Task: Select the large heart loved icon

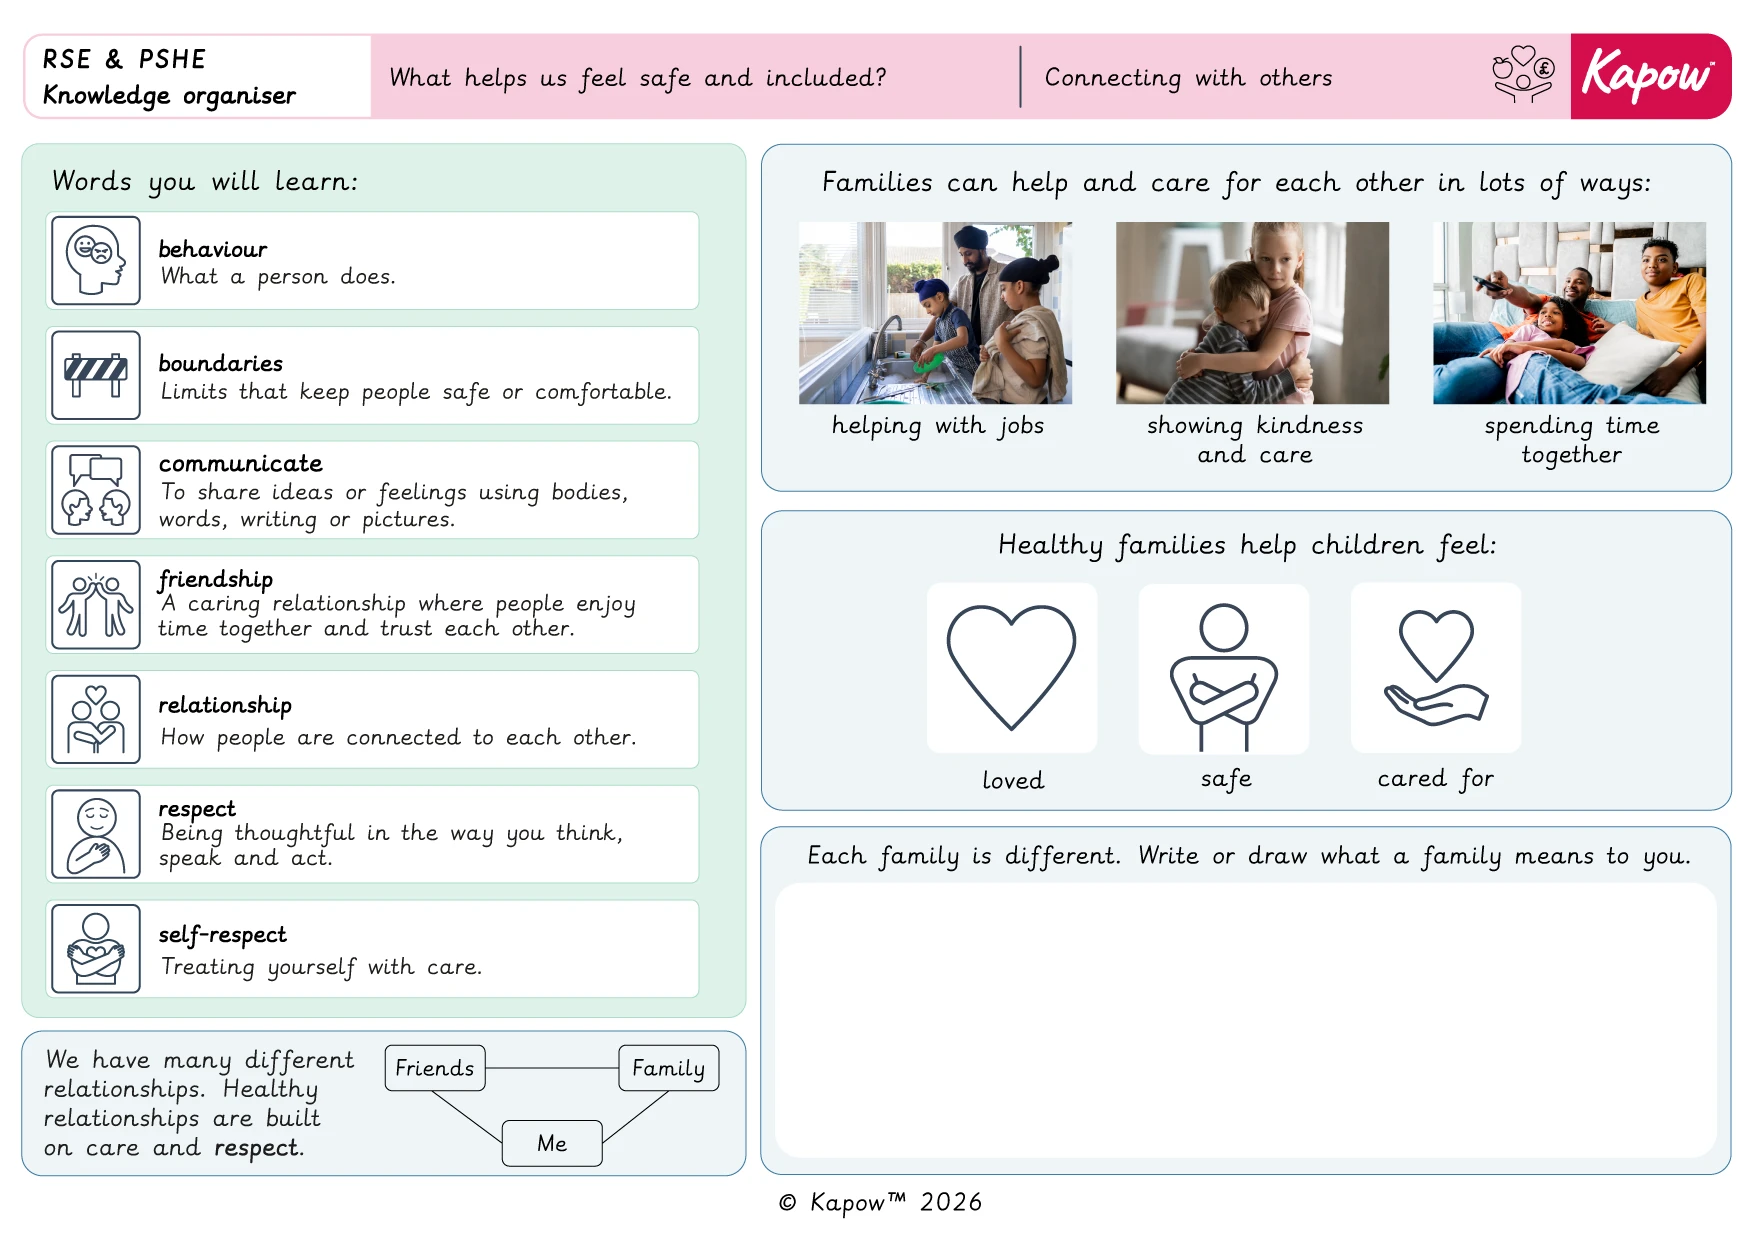Action: click(1012, 668)
